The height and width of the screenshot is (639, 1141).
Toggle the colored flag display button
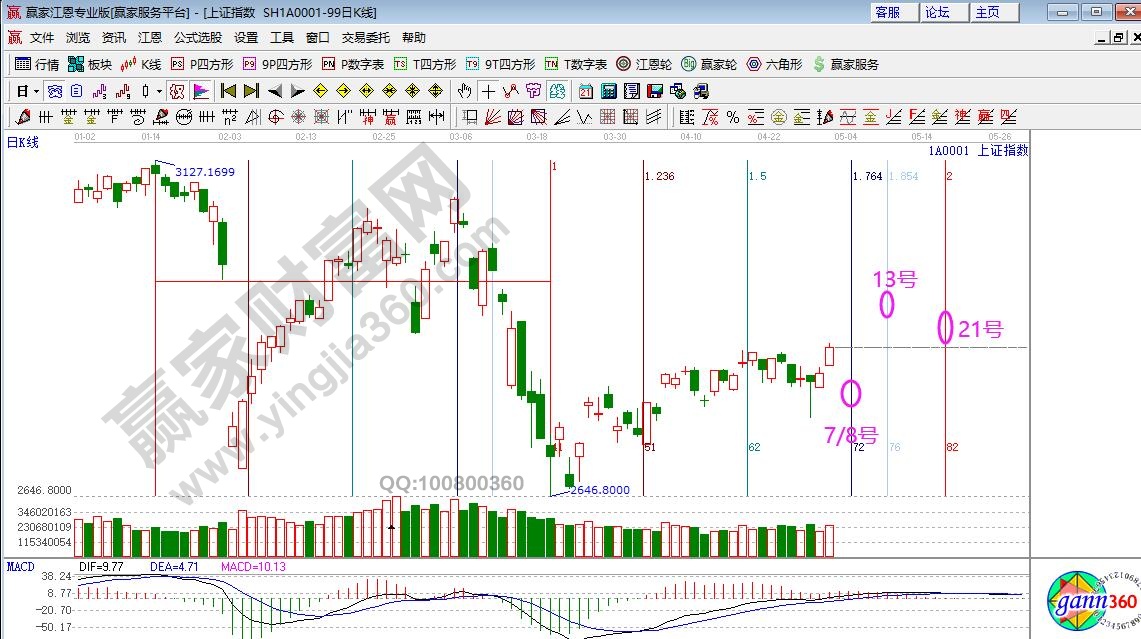click(x=201, y=91)
